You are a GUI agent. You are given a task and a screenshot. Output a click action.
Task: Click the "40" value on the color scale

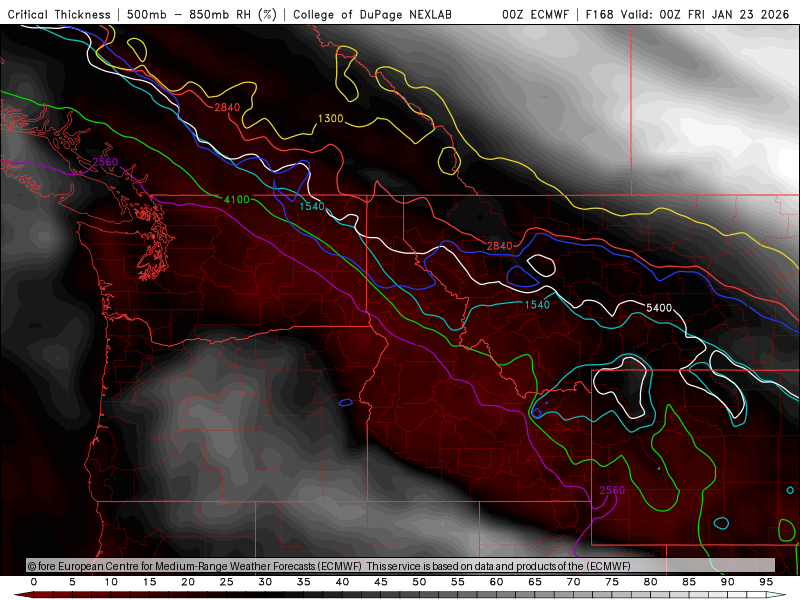[x=342, y=582]
